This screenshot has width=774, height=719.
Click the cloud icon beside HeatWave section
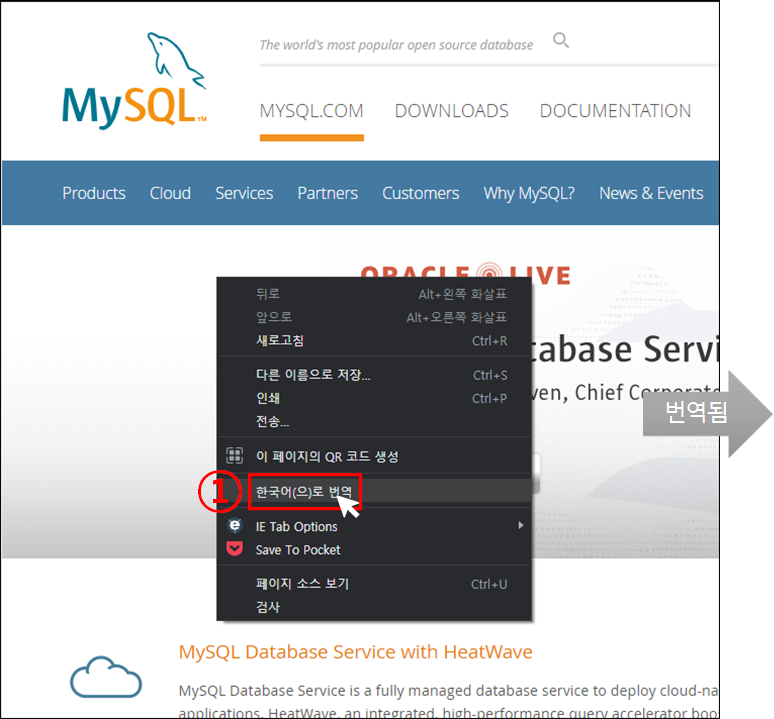point(106,677)
